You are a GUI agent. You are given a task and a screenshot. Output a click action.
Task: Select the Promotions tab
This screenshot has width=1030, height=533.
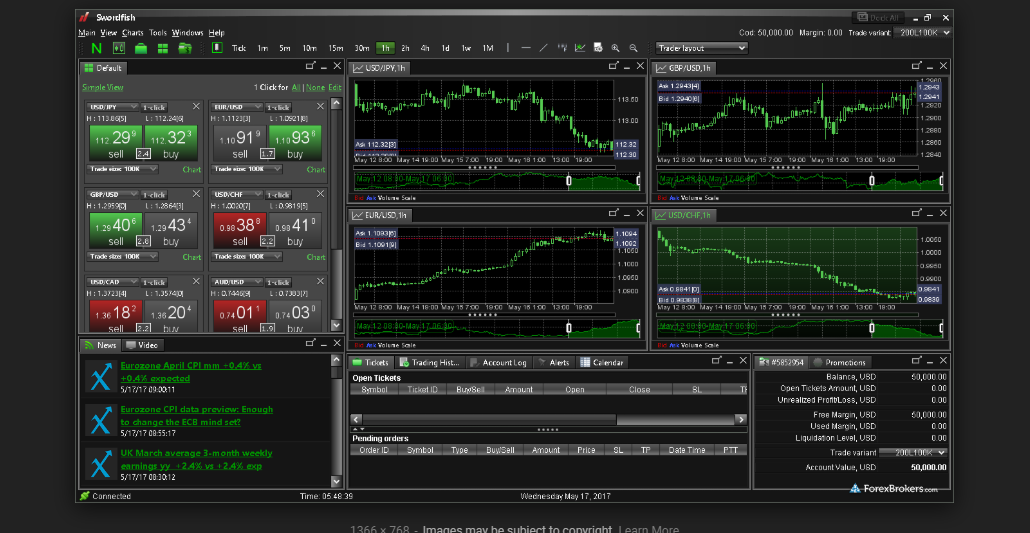(x=841, y=362)
